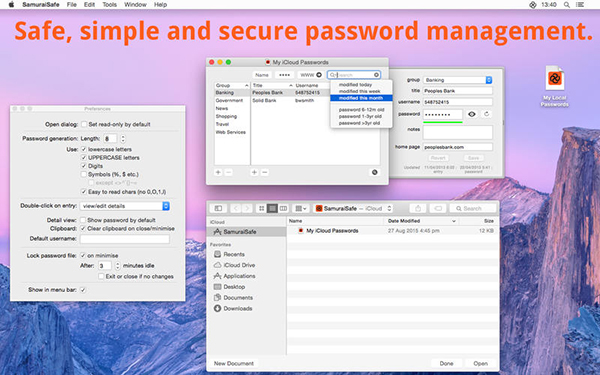This screenshot has height=375, width=600.
Task: Enable Show password by default checkbox
Action: (83, 220)
